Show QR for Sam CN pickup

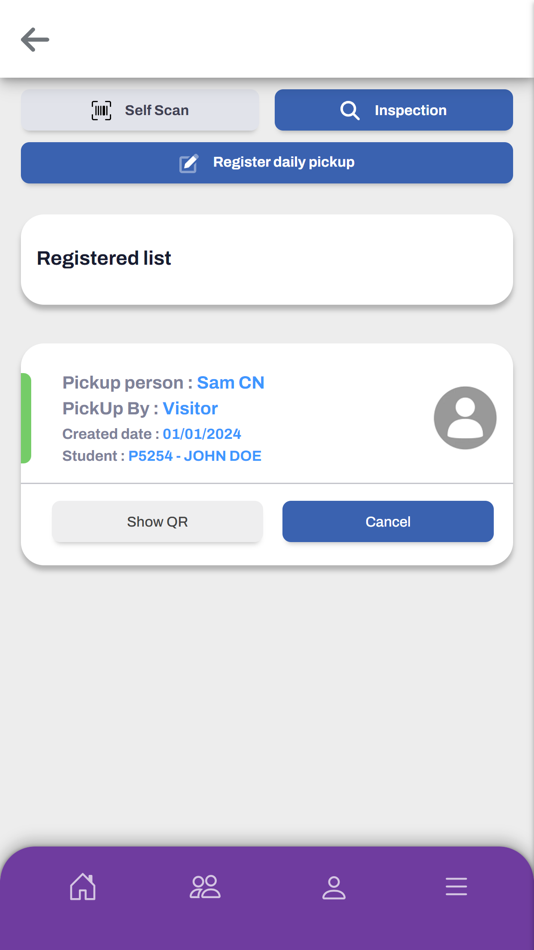pyautogui.click(x=158, y=522)
